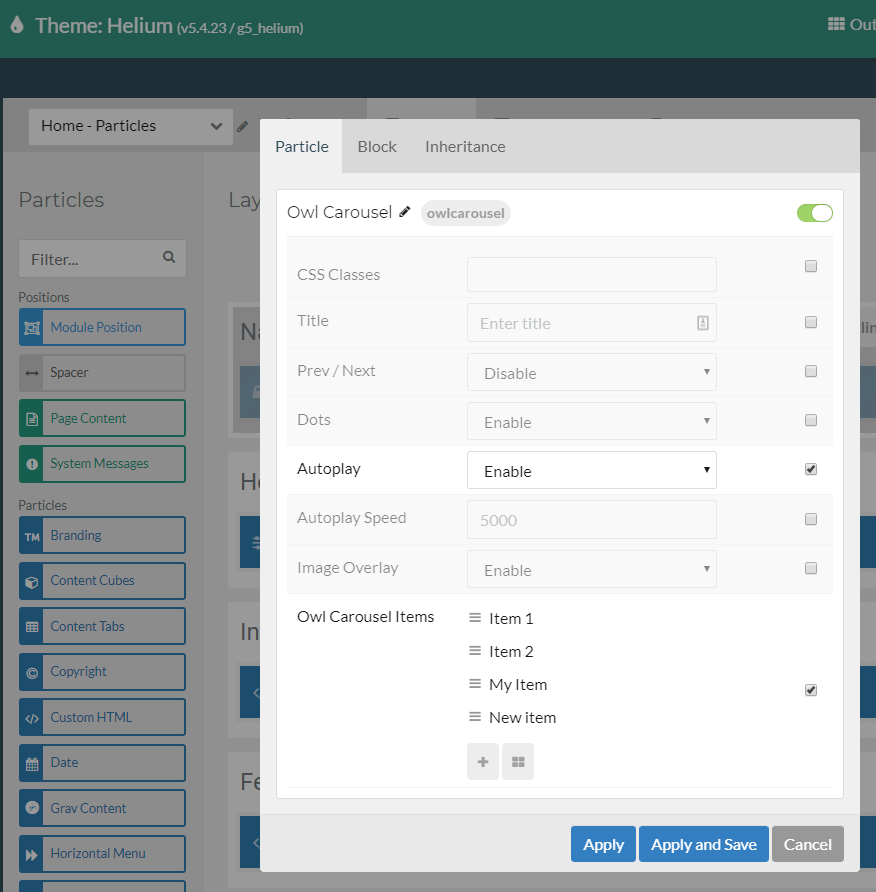Click the Branding TM icon

click(32, 536)
